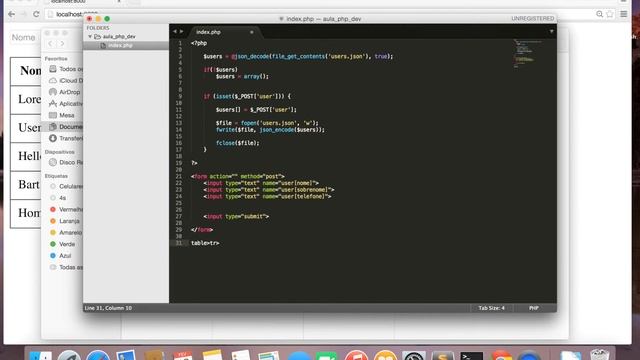640x360 pixels.
Task: Open Transferências in Finder sidebar
Action: [65, 138]
